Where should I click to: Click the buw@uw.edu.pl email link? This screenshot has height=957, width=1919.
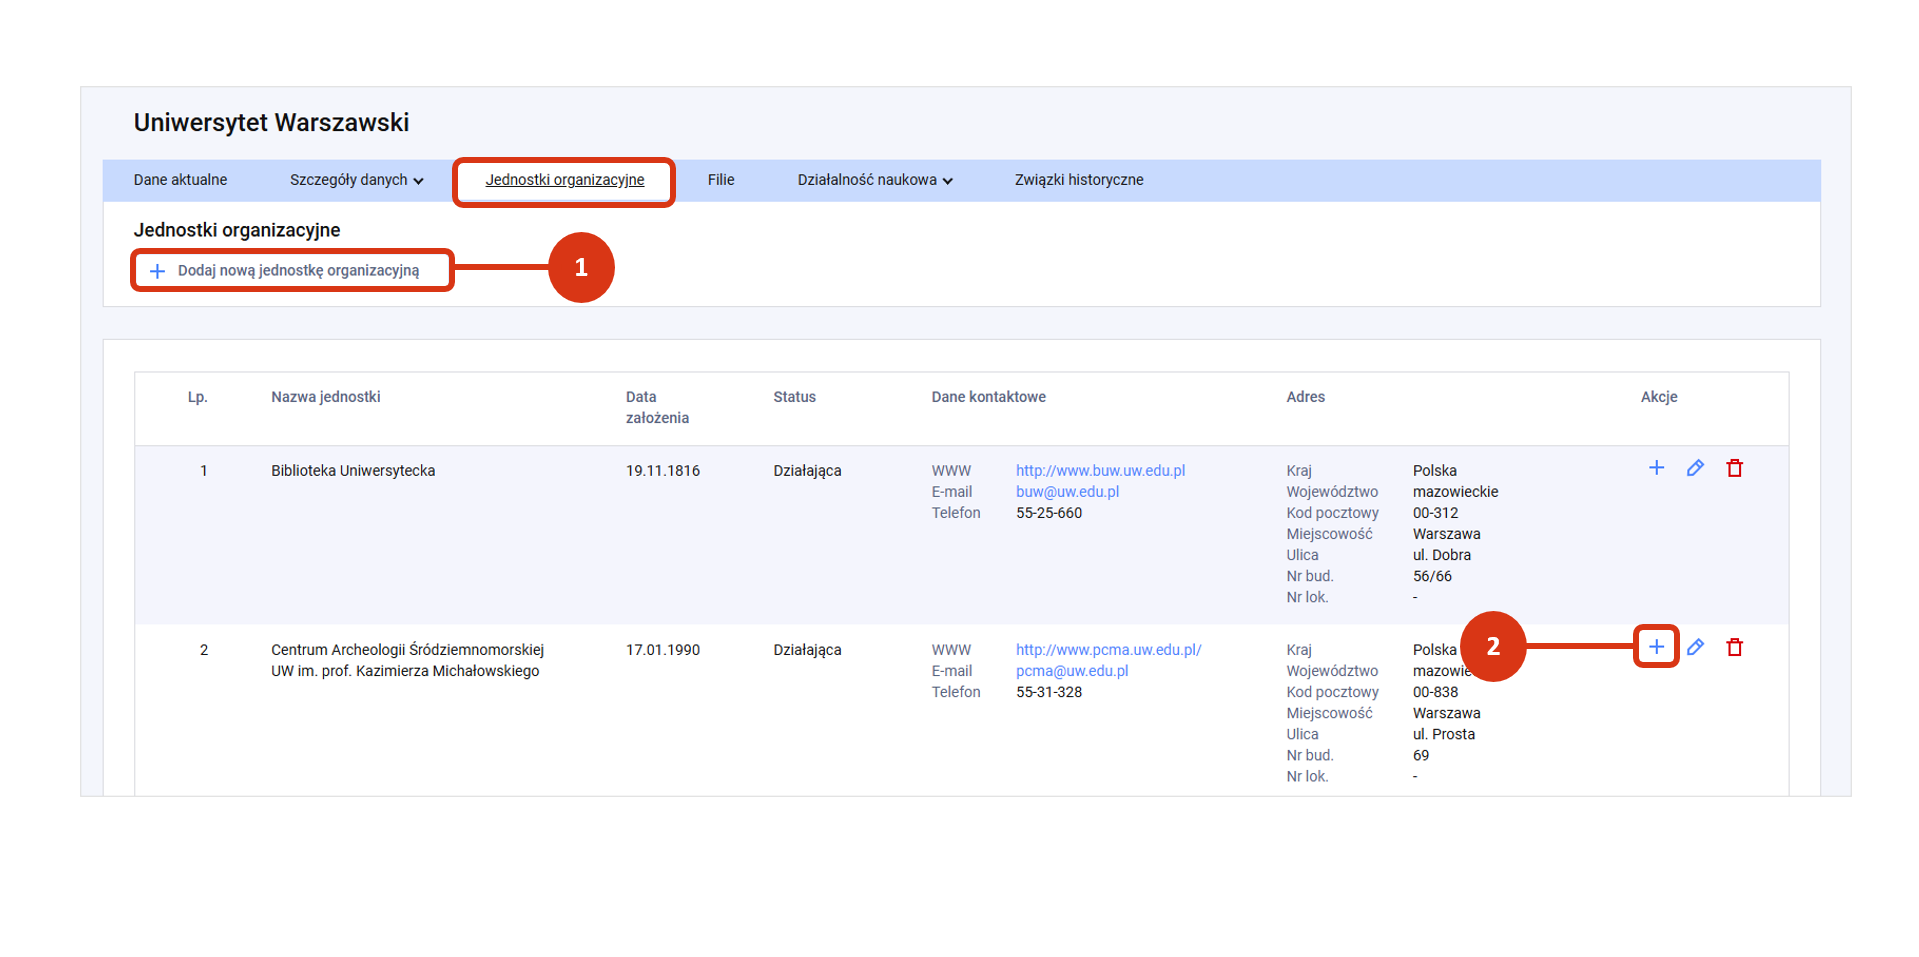click(1067, 491)
